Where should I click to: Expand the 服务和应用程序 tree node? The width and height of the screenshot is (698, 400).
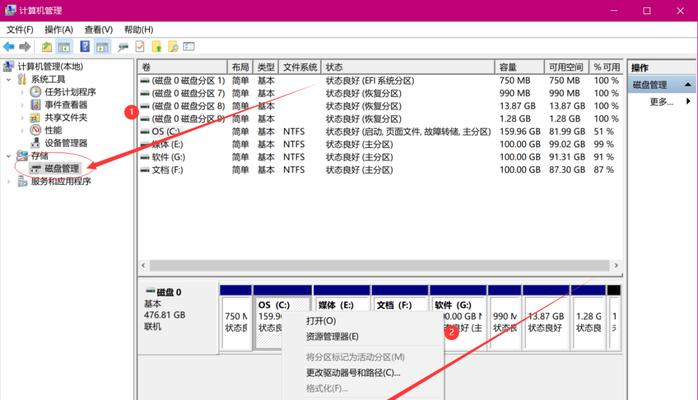(x=8, y=181)
